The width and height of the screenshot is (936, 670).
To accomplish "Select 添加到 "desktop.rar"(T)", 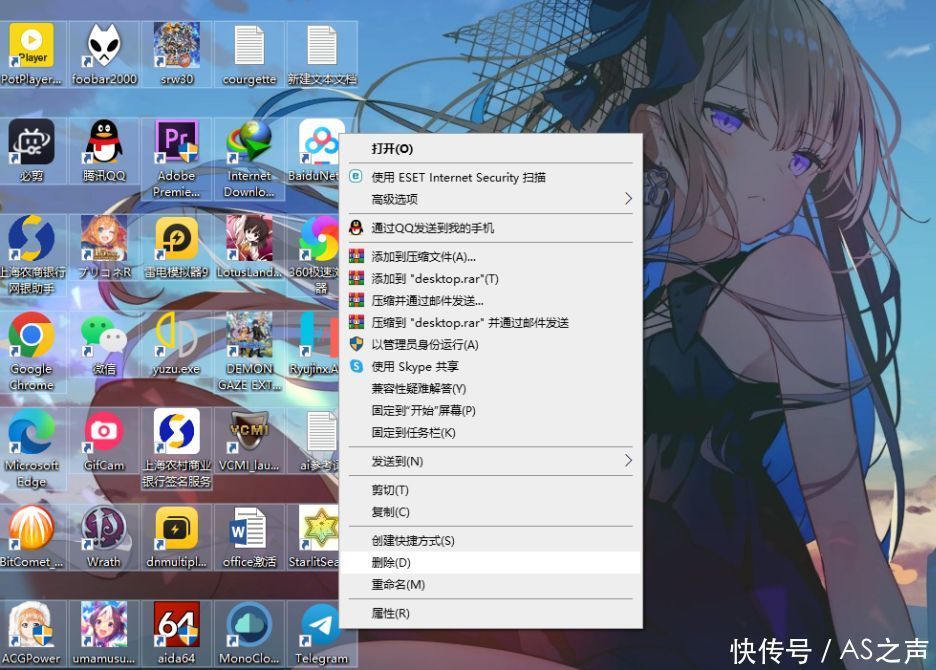I will [491, 279].
